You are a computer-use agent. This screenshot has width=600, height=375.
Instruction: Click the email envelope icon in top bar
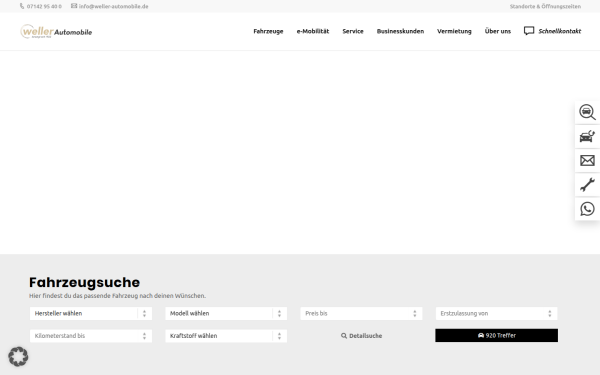(74, 6)
